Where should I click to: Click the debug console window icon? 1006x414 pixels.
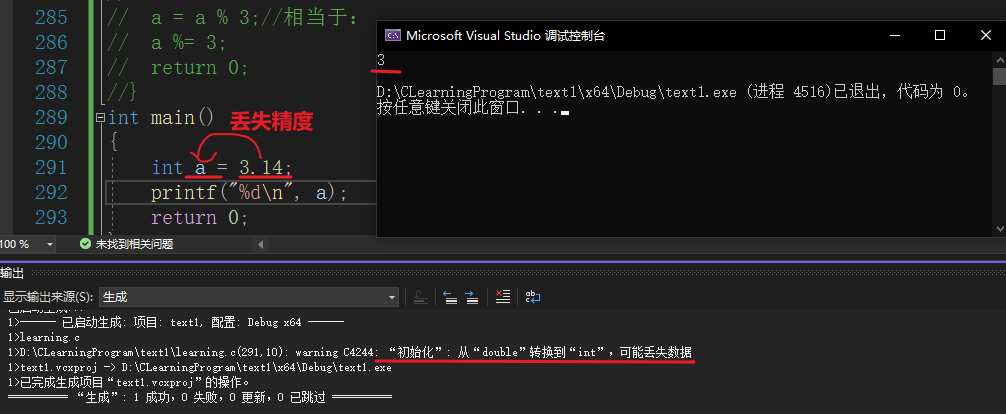click(x=392, y=35)
